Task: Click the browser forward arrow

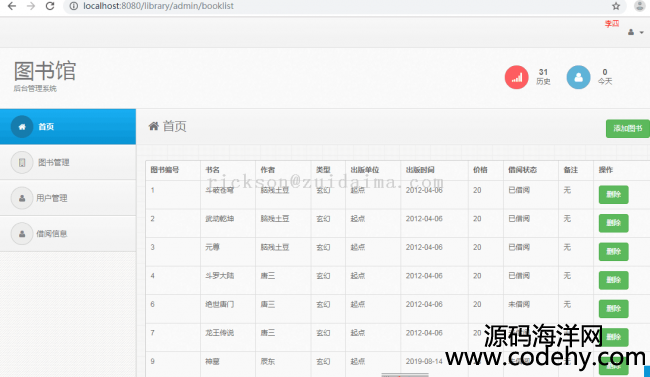Action: point(31,6)
